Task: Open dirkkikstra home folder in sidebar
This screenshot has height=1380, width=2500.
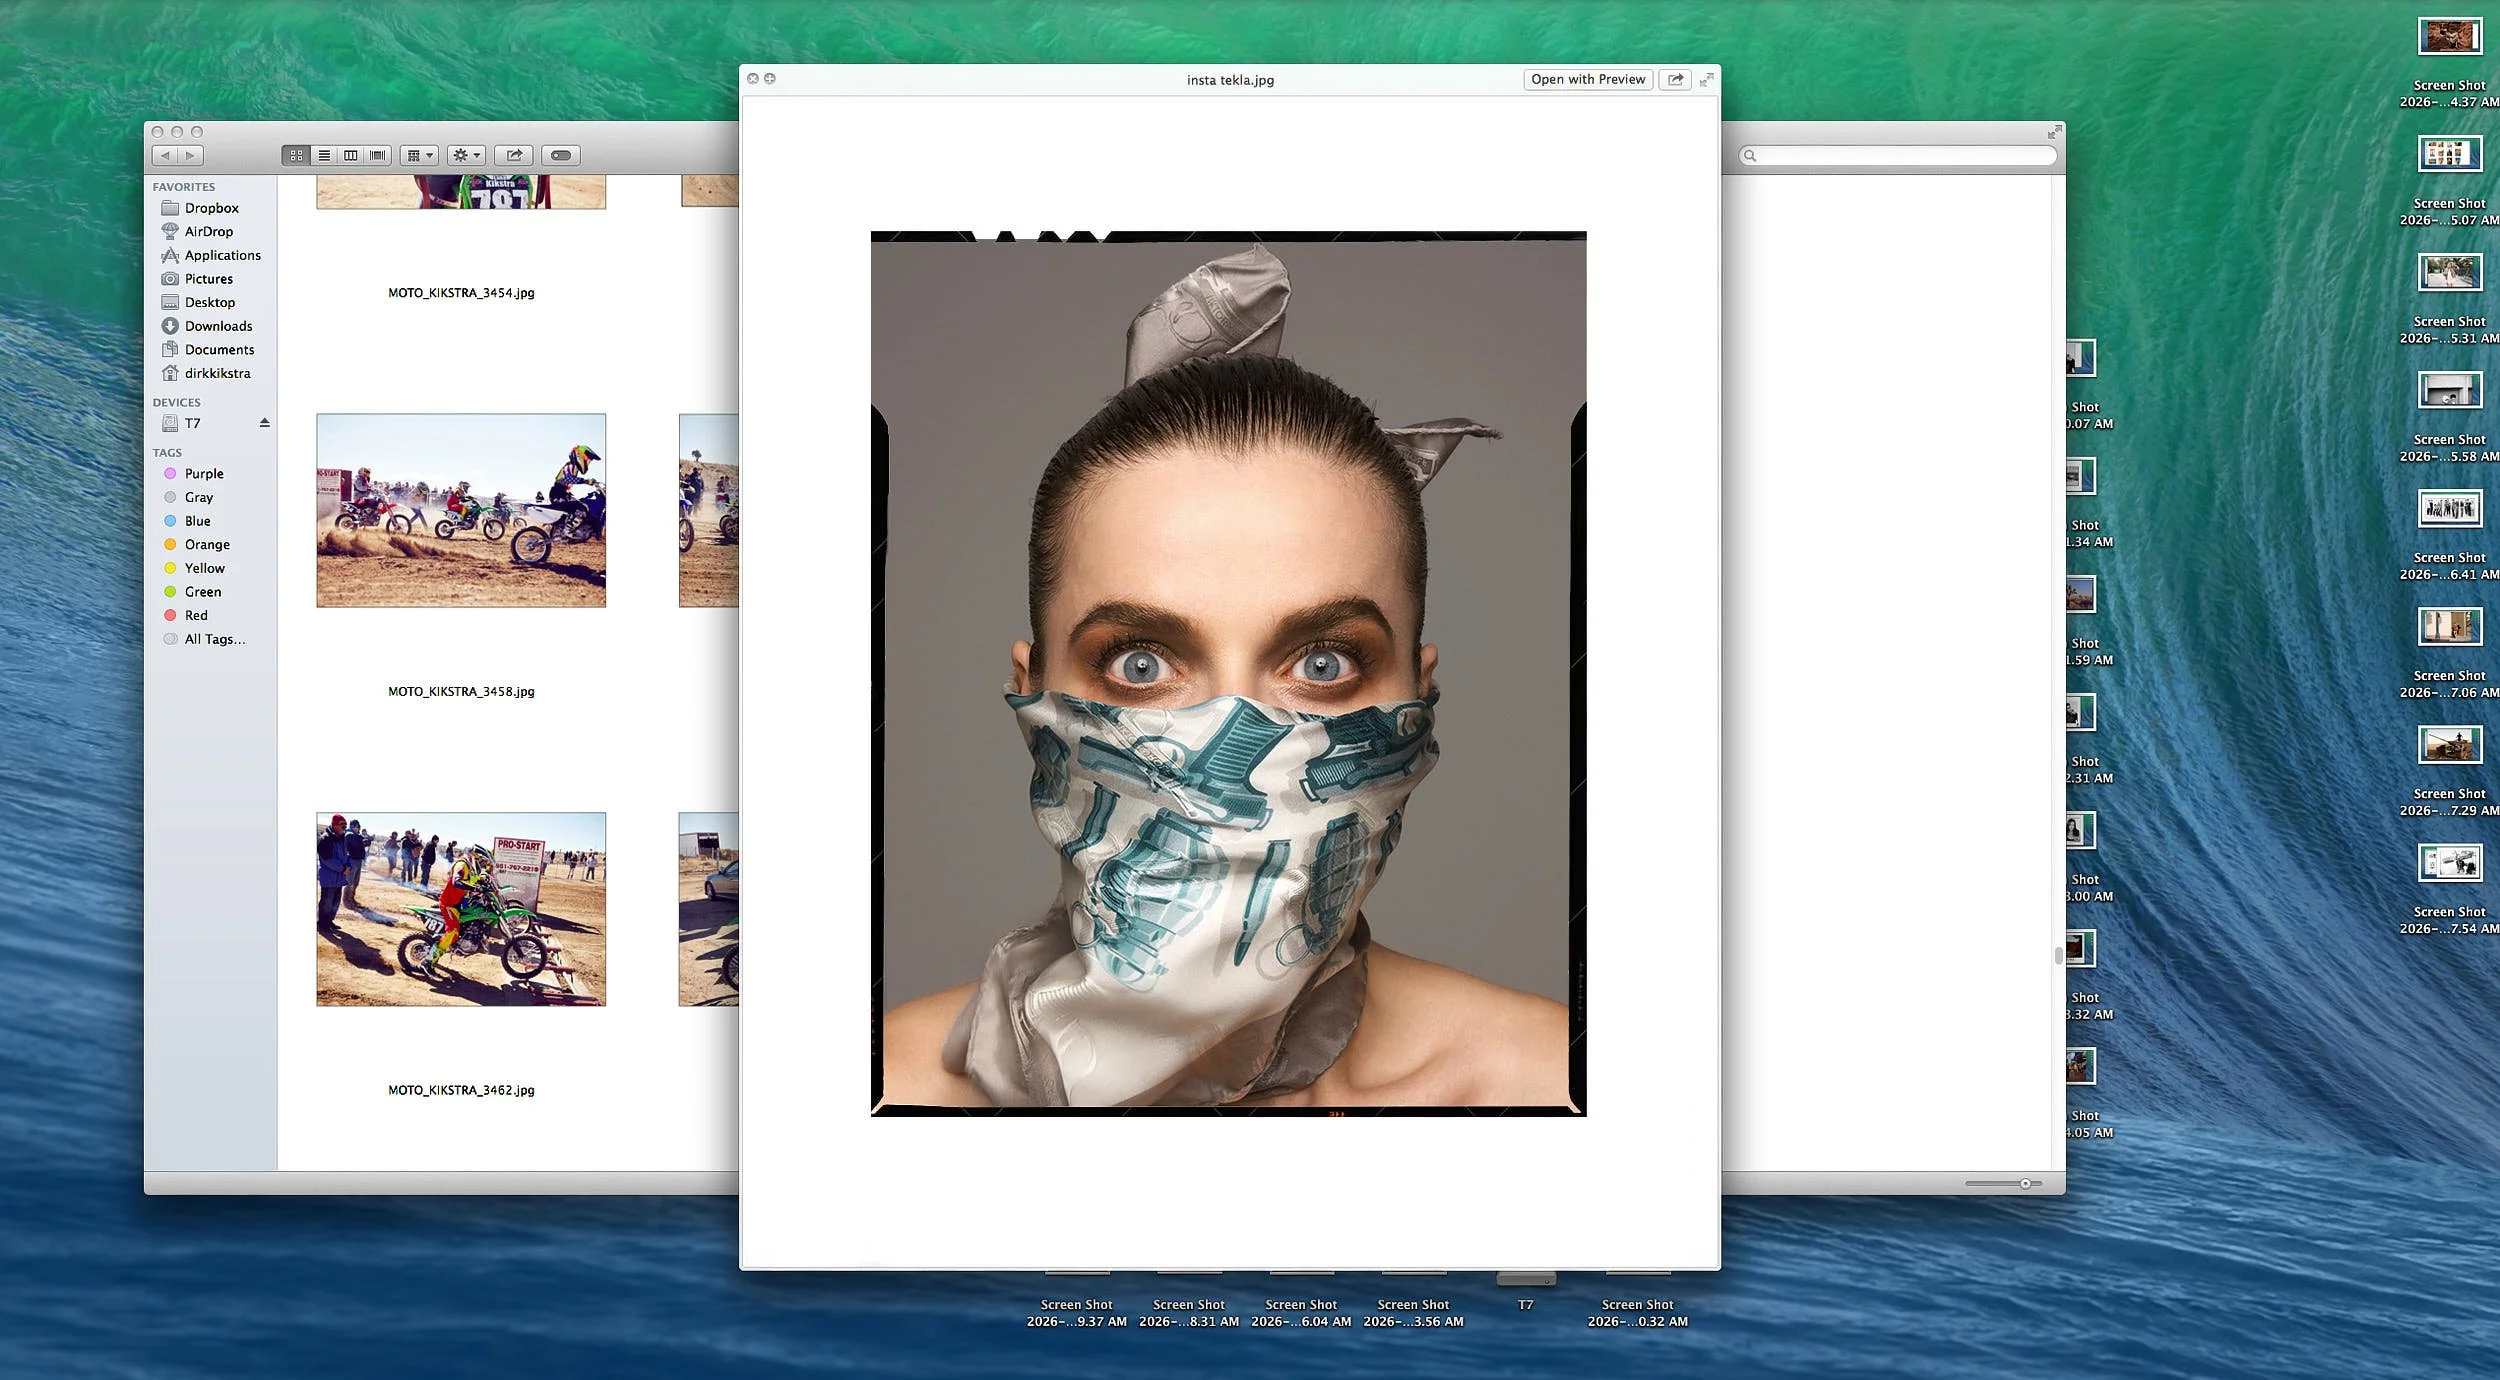Action: (x=211, y=373)
